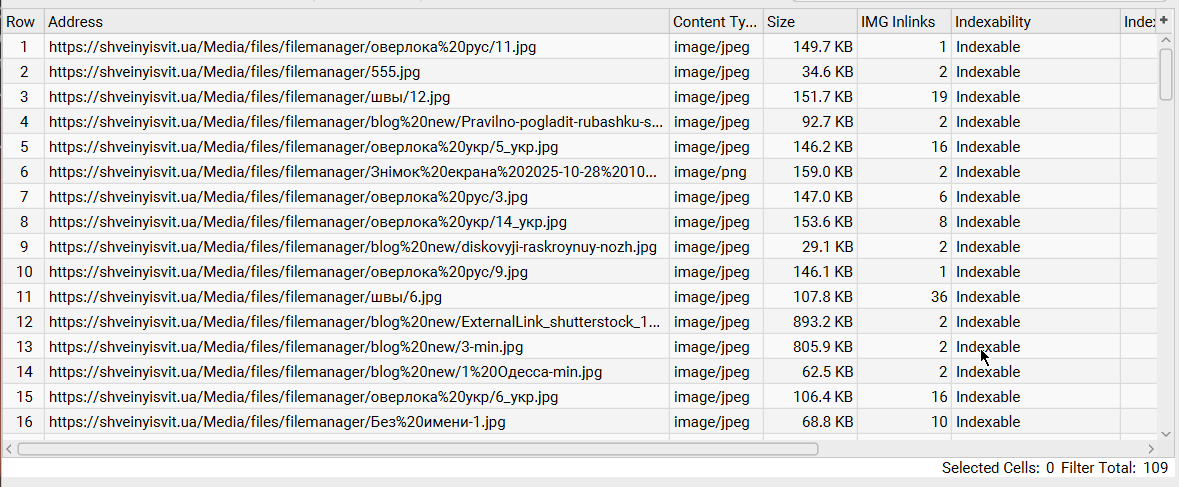
Task: Click the vertical scrollbar thumb
Action: [x=1165, y=73]
